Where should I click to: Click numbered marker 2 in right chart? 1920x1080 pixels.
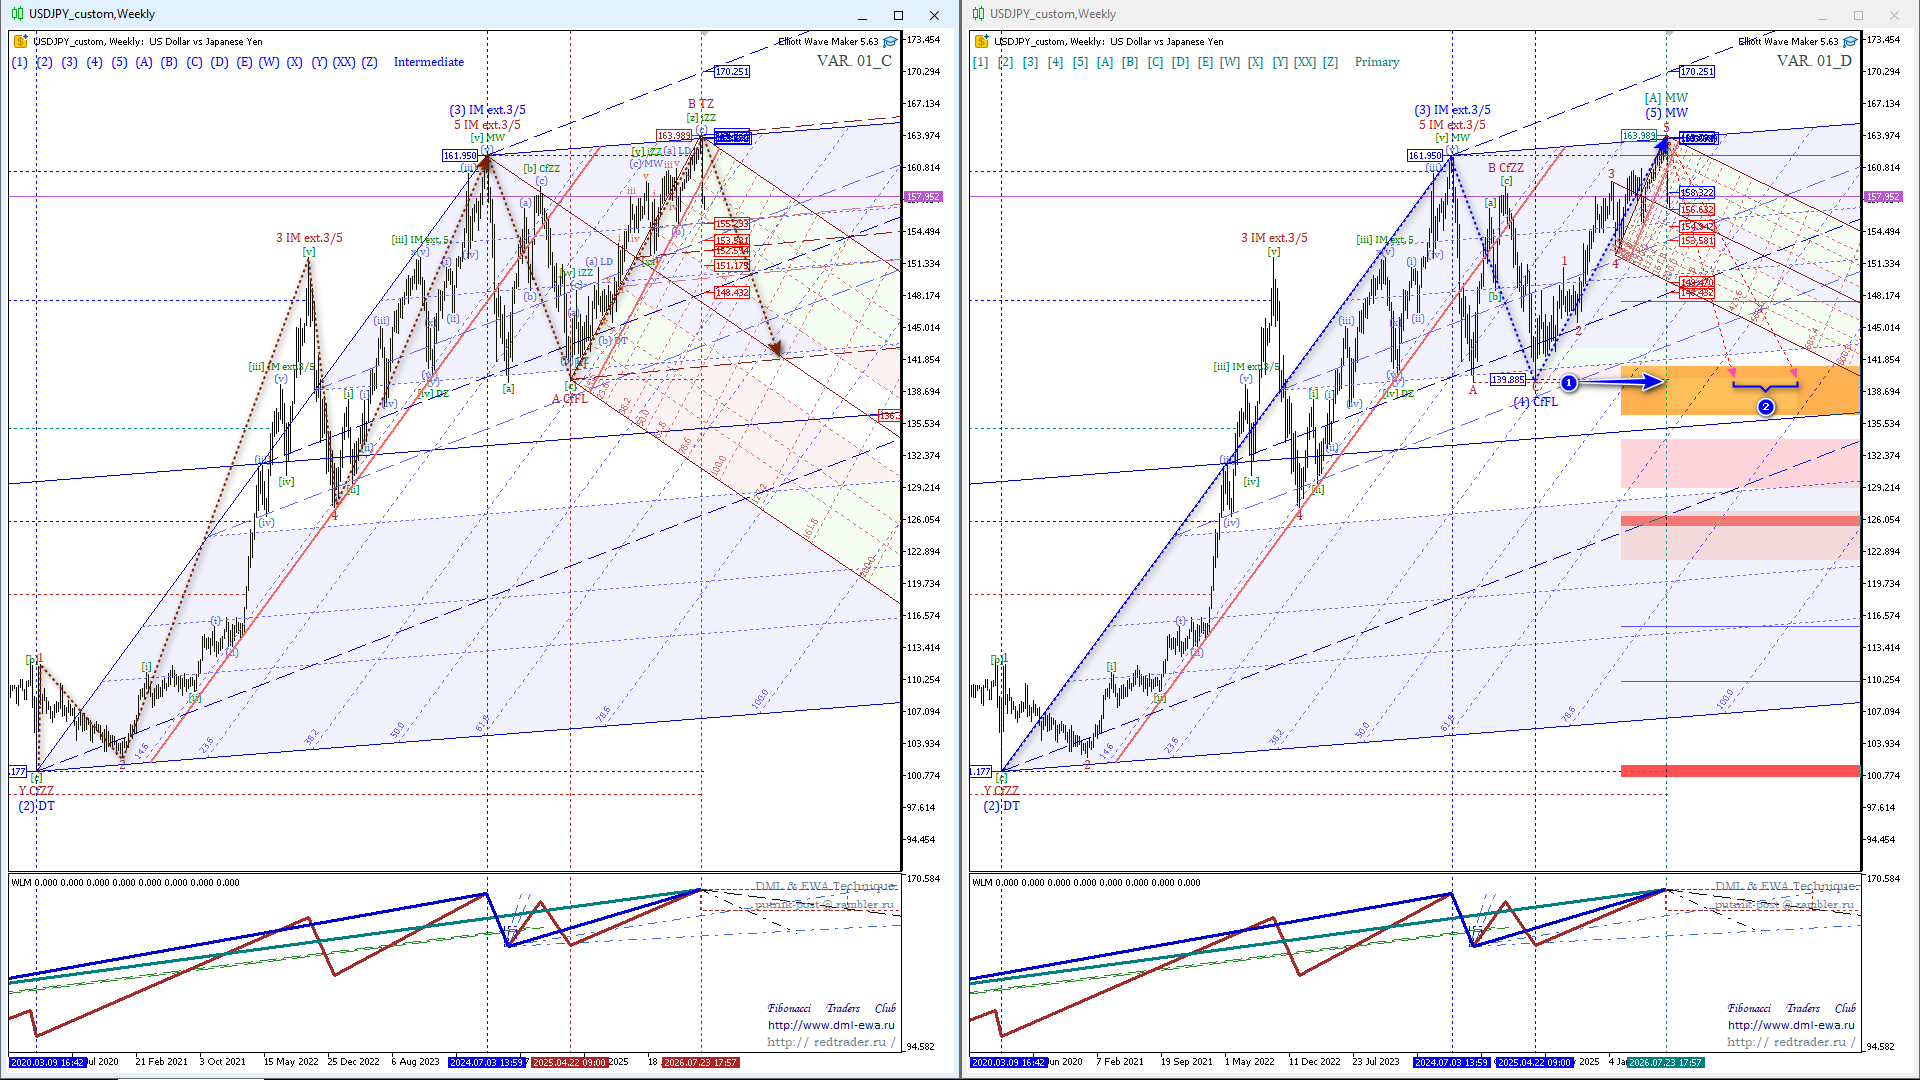1766,407
